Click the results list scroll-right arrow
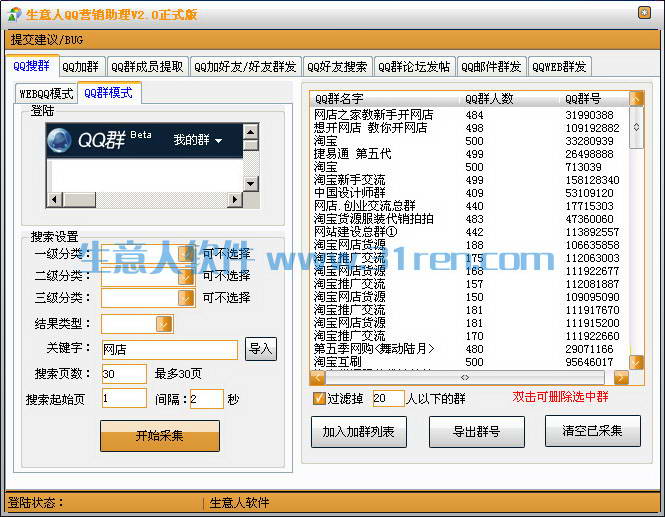Image resolution: width=665 pixels, height=517 pixels. [x=621, y=378]
